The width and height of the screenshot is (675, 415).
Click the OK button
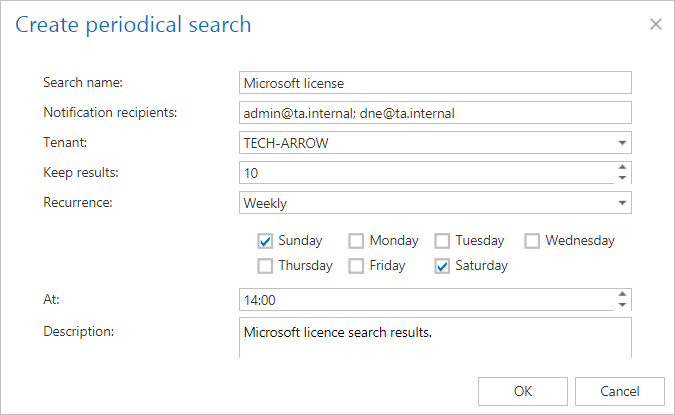523,390
